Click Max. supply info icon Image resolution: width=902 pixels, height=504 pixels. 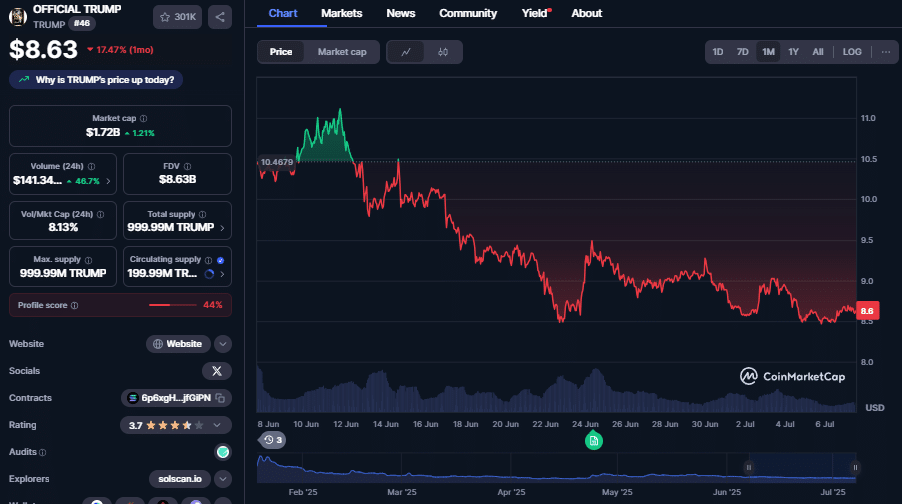88,260
